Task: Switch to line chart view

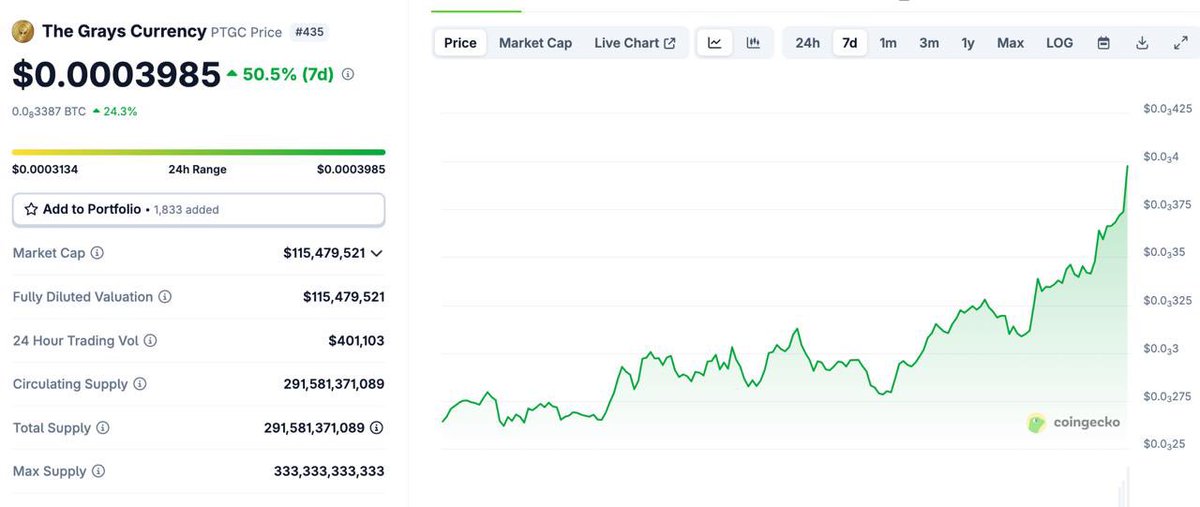Action: (715, 43)
